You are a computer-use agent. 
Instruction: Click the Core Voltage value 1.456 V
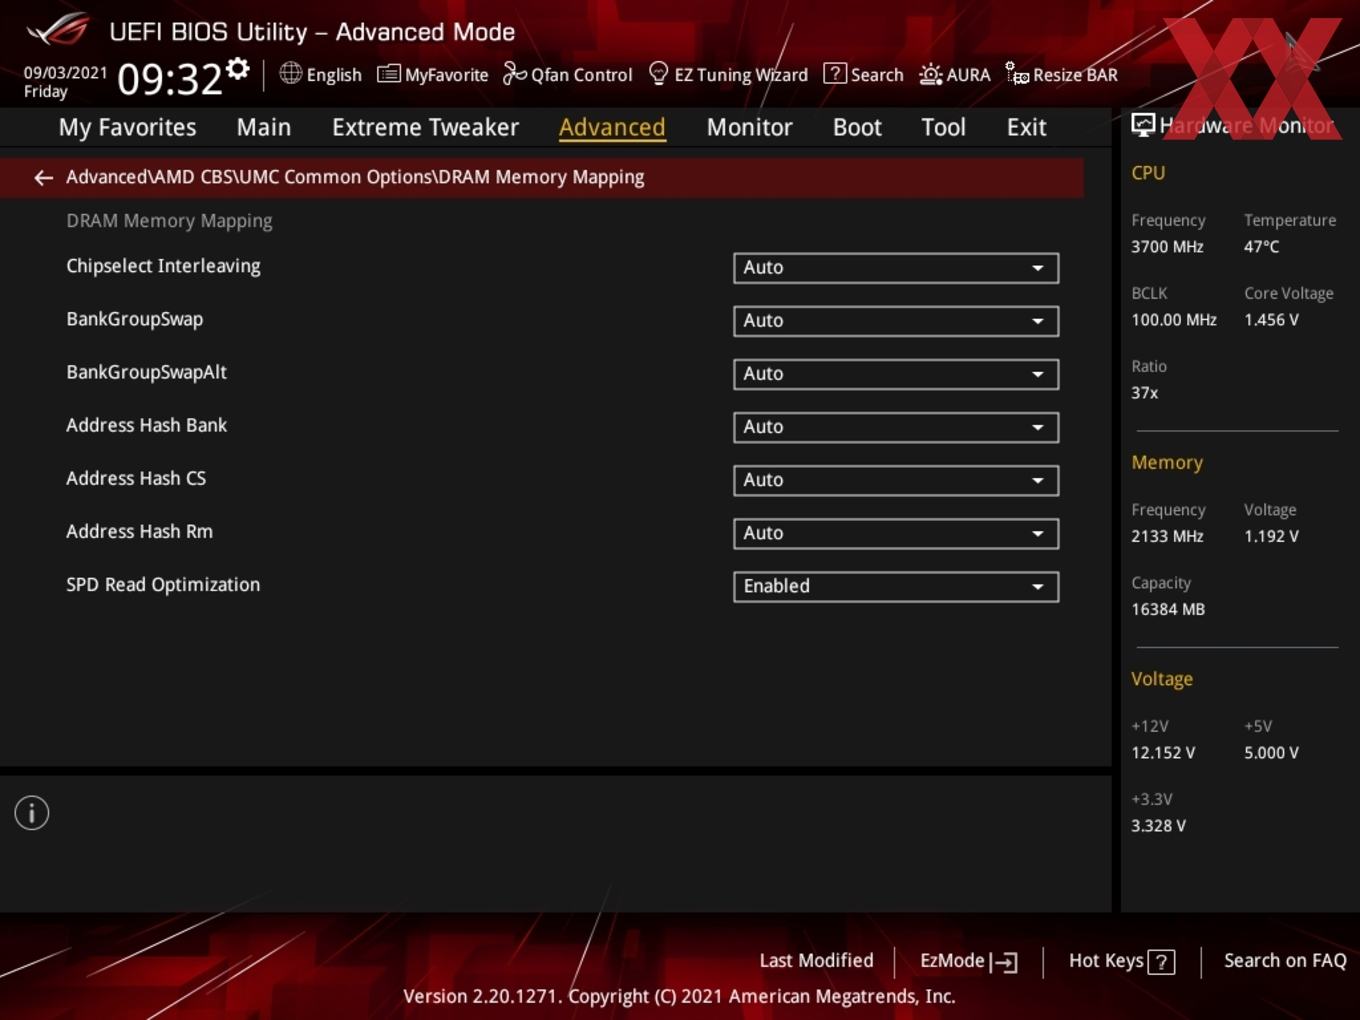coord(1271,320)
